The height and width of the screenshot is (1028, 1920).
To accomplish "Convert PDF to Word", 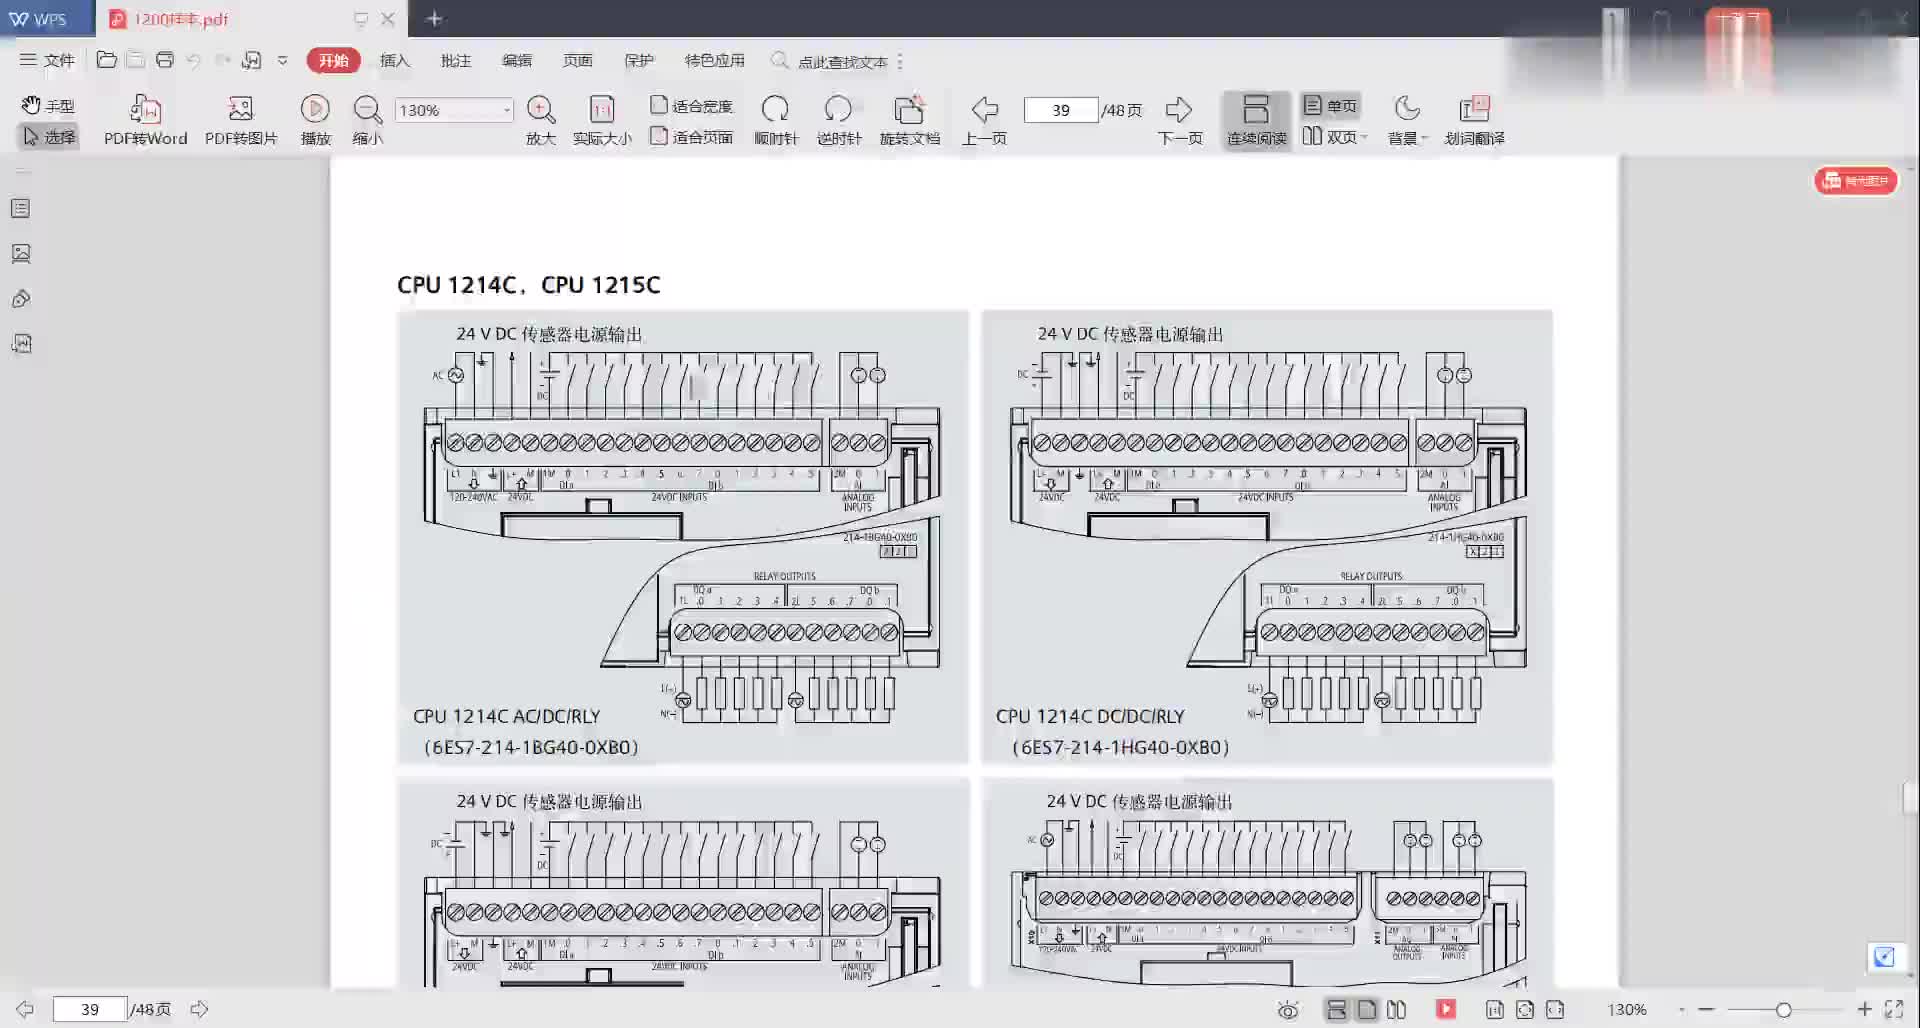I will [x=146, y=120].
